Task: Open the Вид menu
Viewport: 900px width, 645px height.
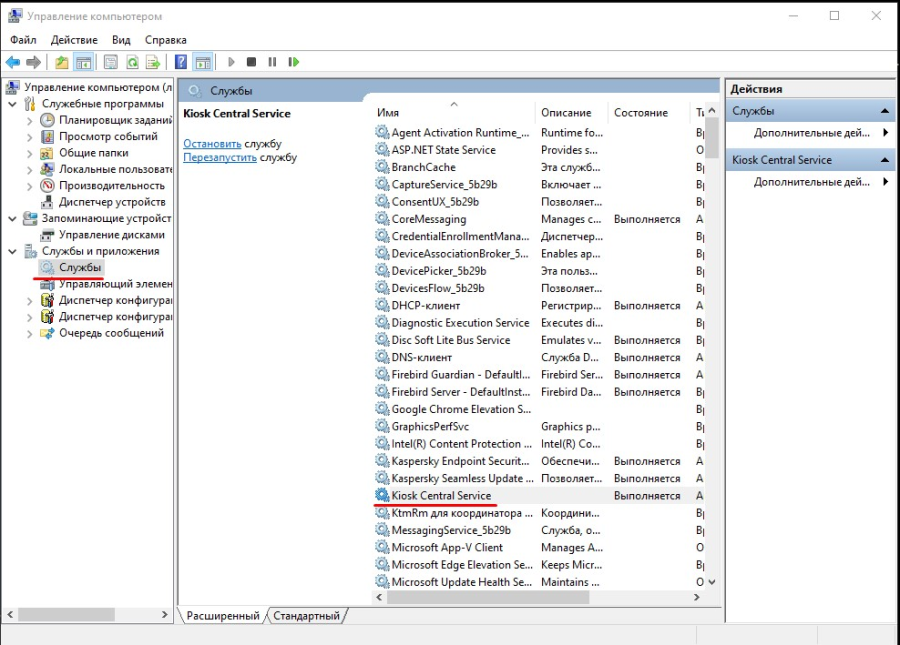Action: coord(121,40)
